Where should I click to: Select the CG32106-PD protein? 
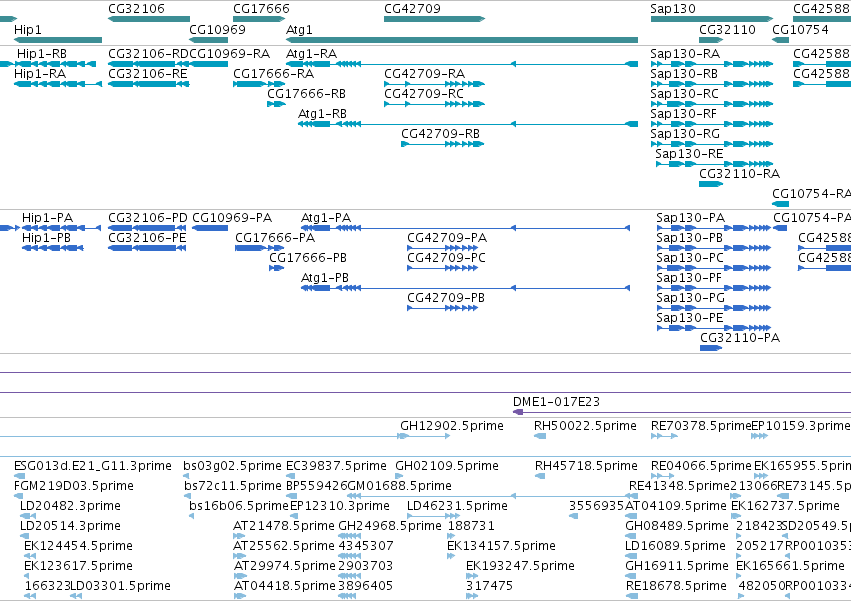(x=147, y=227)
